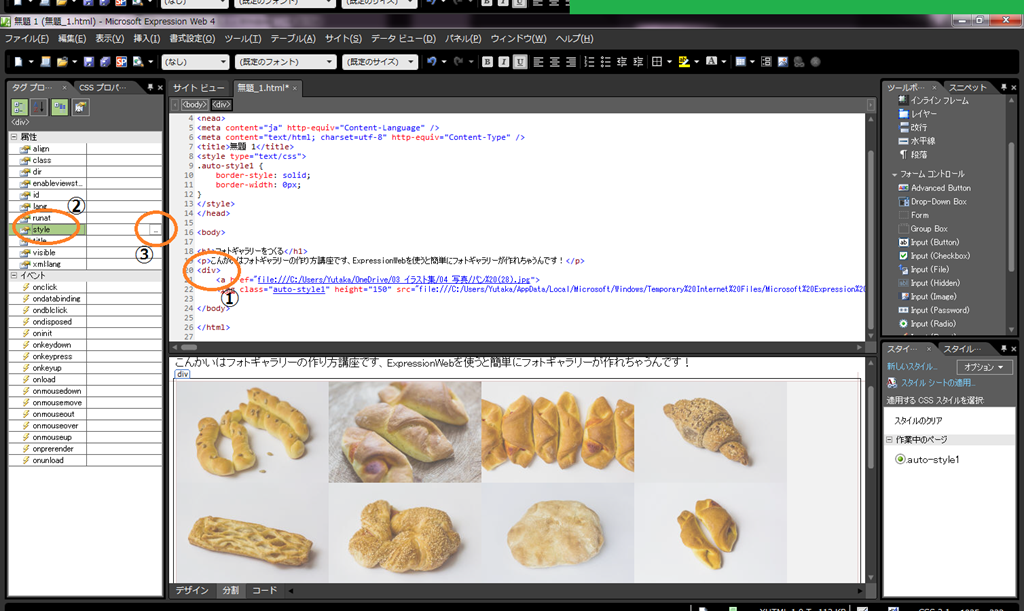Apply bulleted list formatting
The height and width of the screenshot is (611, 1024).
point(605,62)
